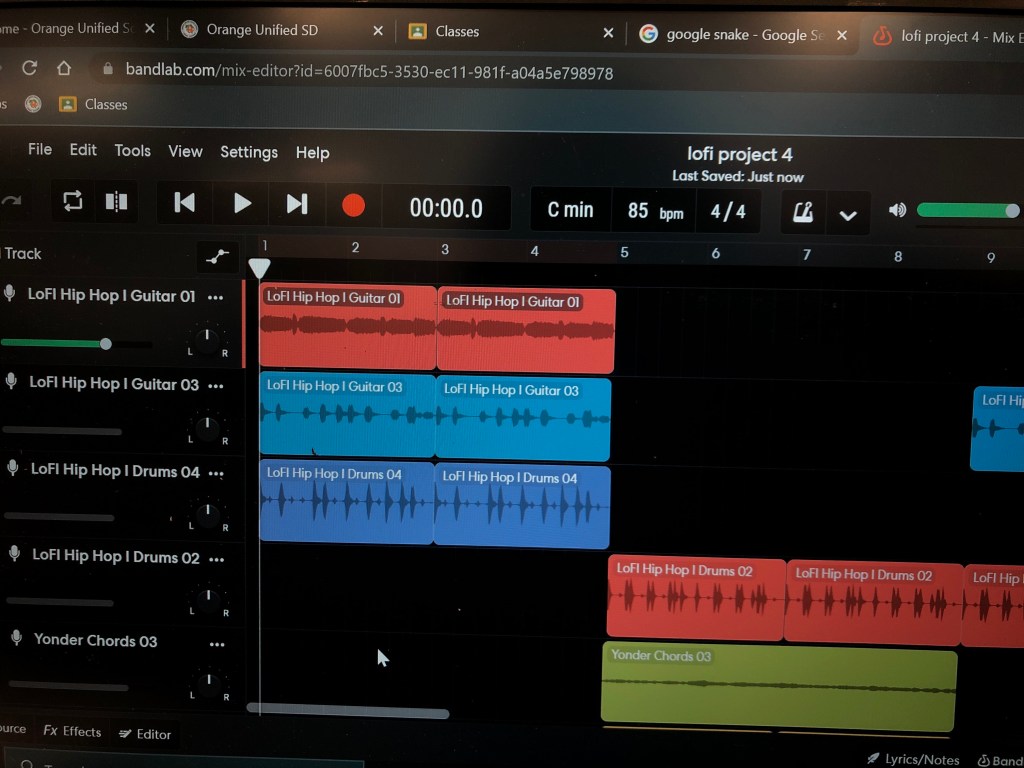Arm microphone on Drums 04 track
1024x768 pixels.
click(13, 468)
